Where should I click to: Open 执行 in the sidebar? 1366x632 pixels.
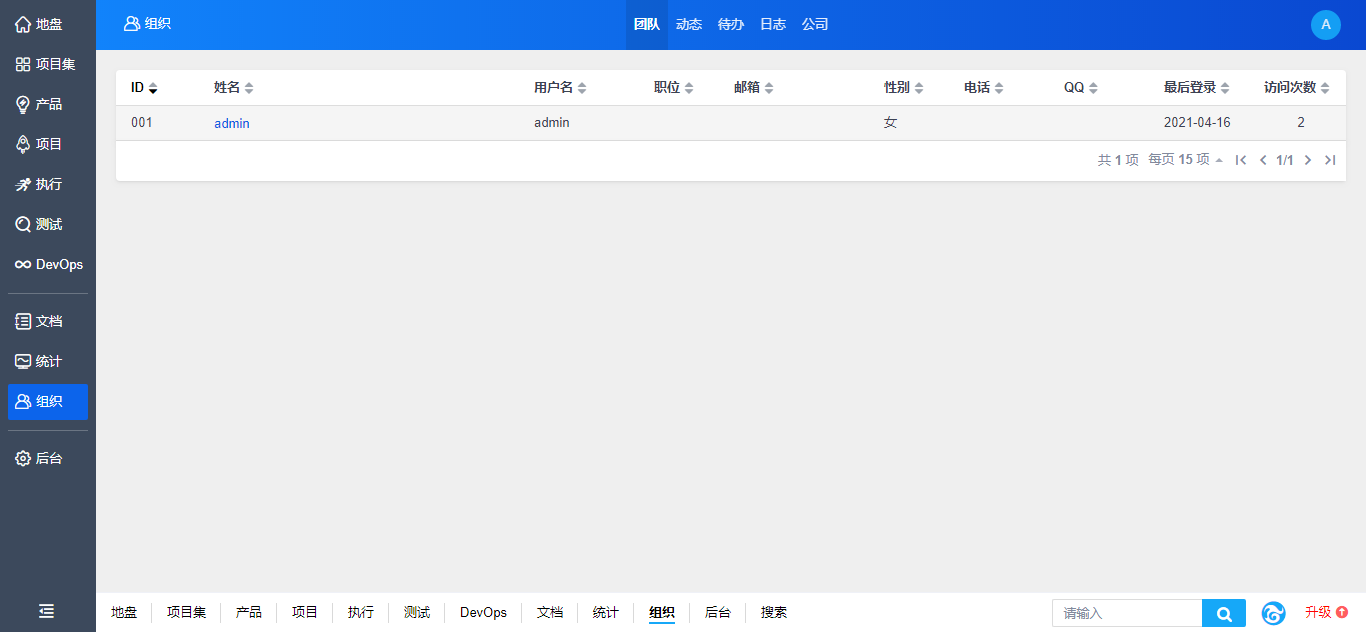click(x=48, y=184)
